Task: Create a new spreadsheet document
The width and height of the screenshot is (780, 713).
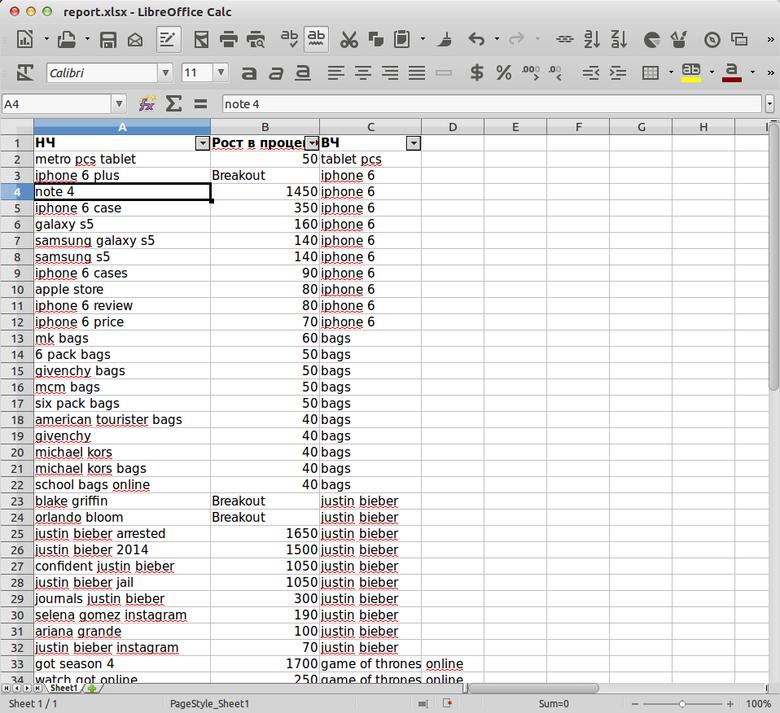Action: point(24,39)
